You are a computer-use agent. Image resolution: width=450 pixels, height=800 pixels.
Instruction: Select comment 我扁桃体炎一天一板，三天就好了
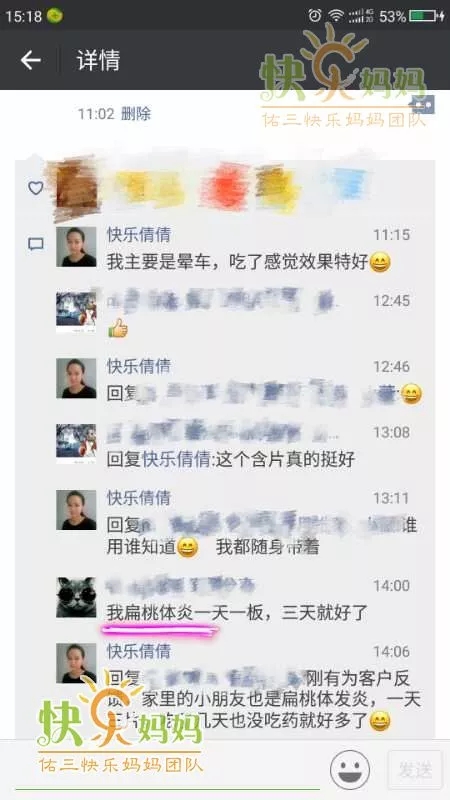coord(237,612)
